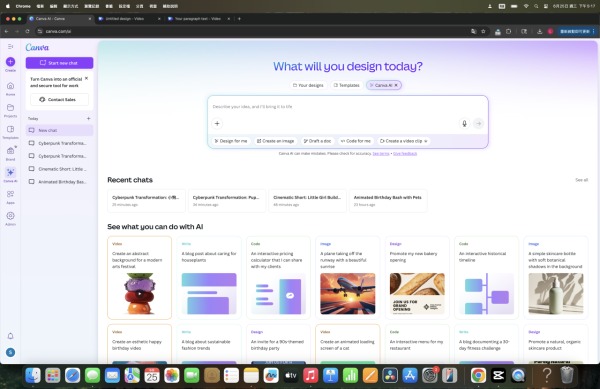Click Contact Sales button
This screenshot has width=600, height=389.
[x=59, y=99]
